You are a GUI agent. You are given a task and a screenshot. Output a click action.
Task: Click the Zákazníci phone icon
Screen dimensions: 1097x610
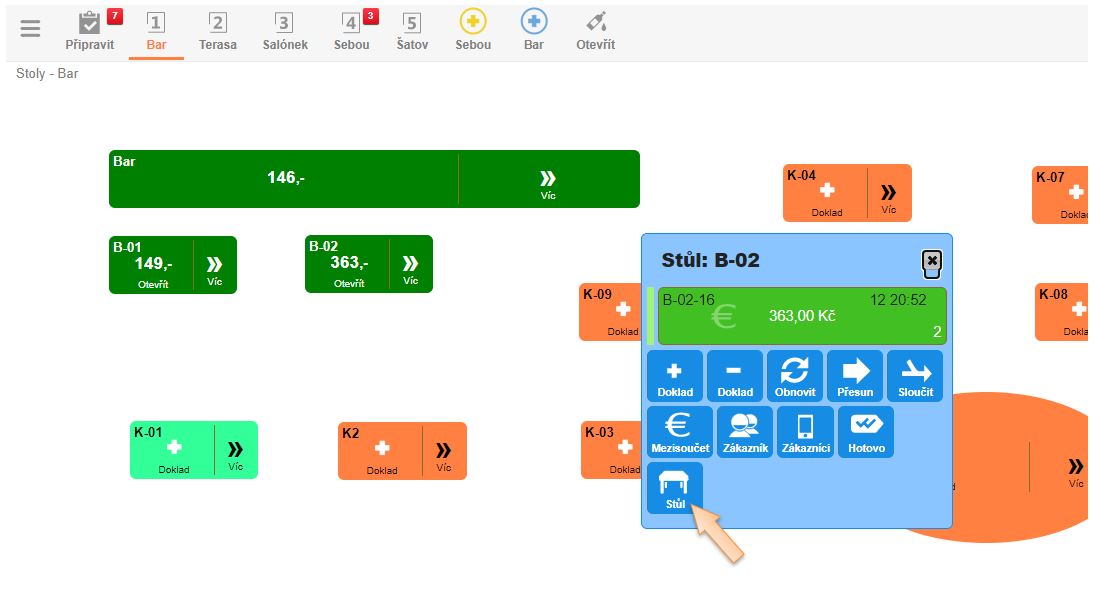point(805,432)
